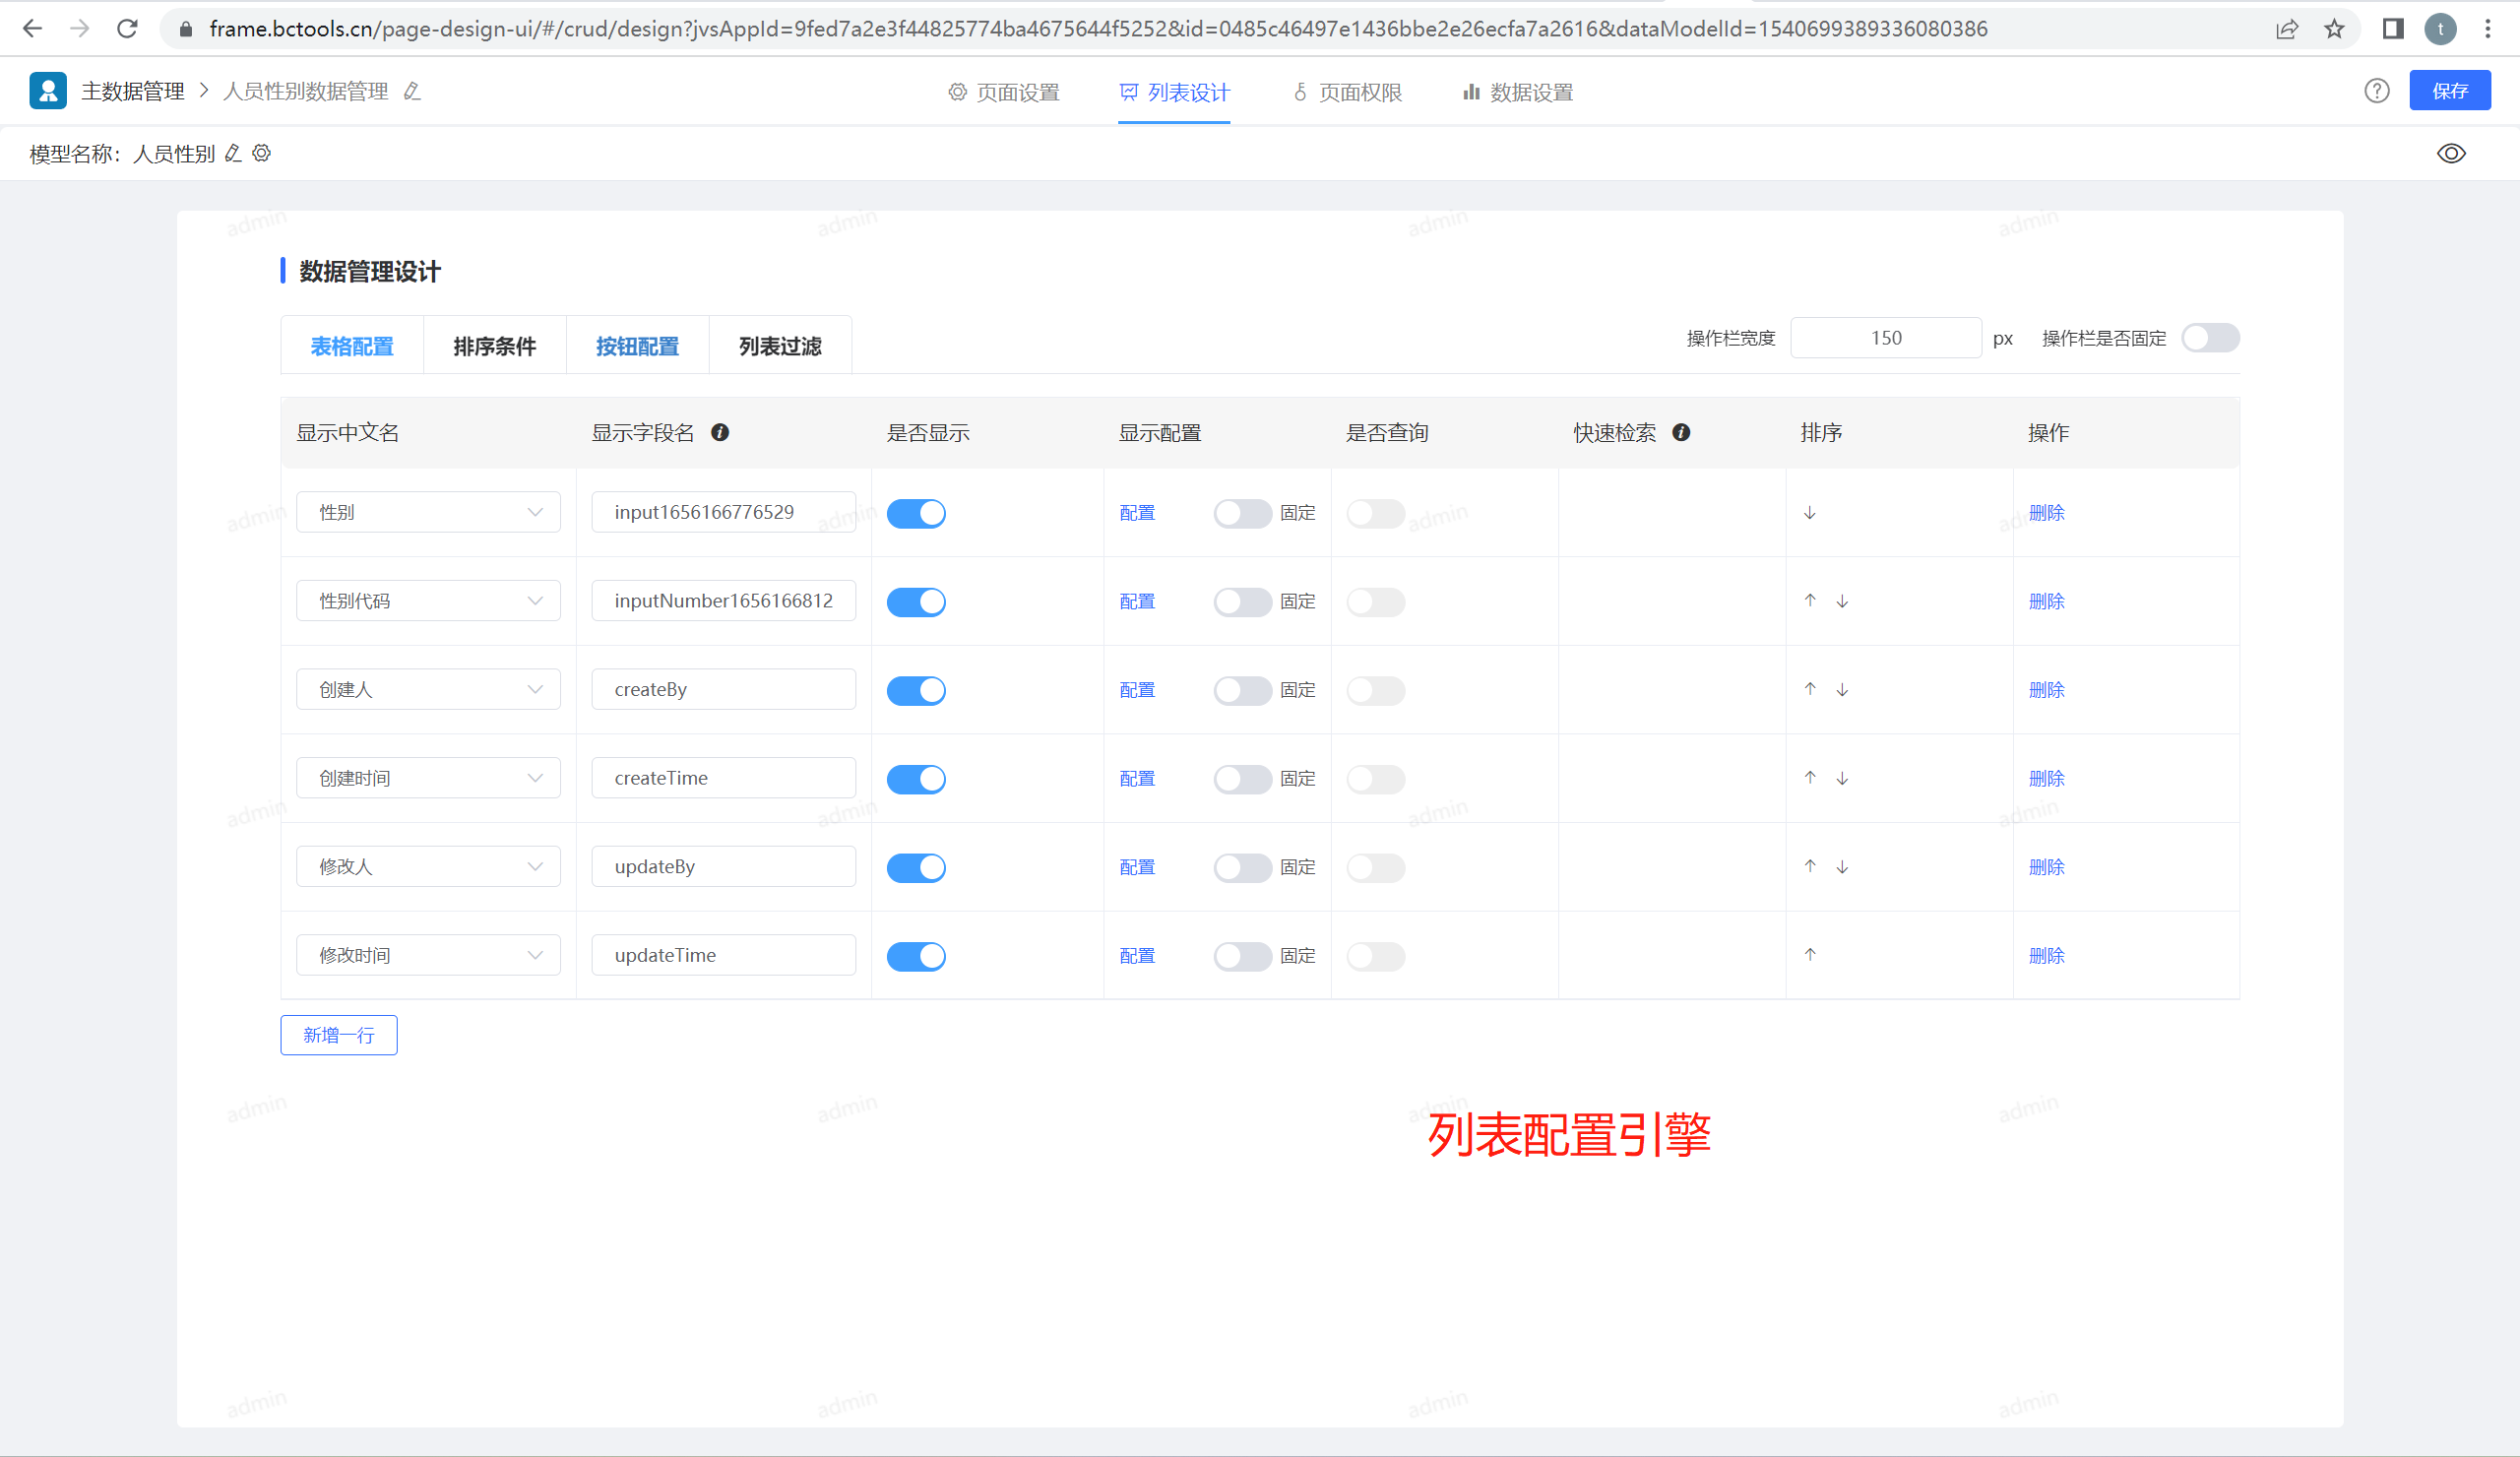Toggle 操作栏是否固定 switch
The height and width of the screenshot is (1457, 2520).
(2210, 338)
